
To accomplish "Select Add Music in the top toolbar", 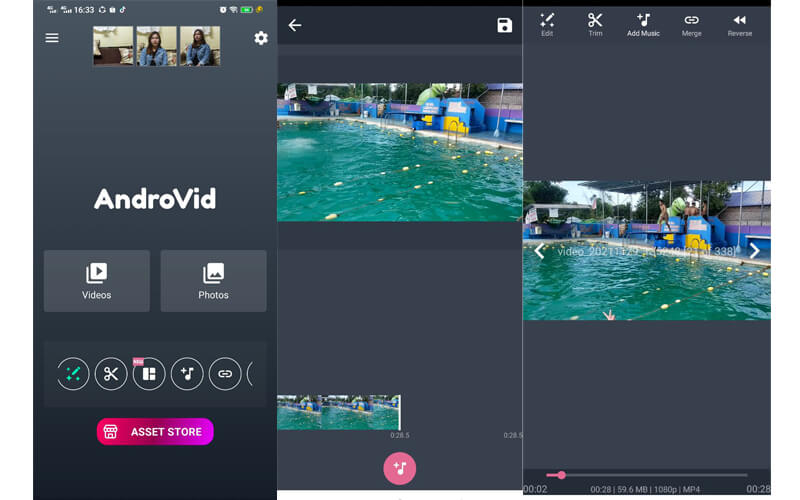I will click(x=643, y=25).
